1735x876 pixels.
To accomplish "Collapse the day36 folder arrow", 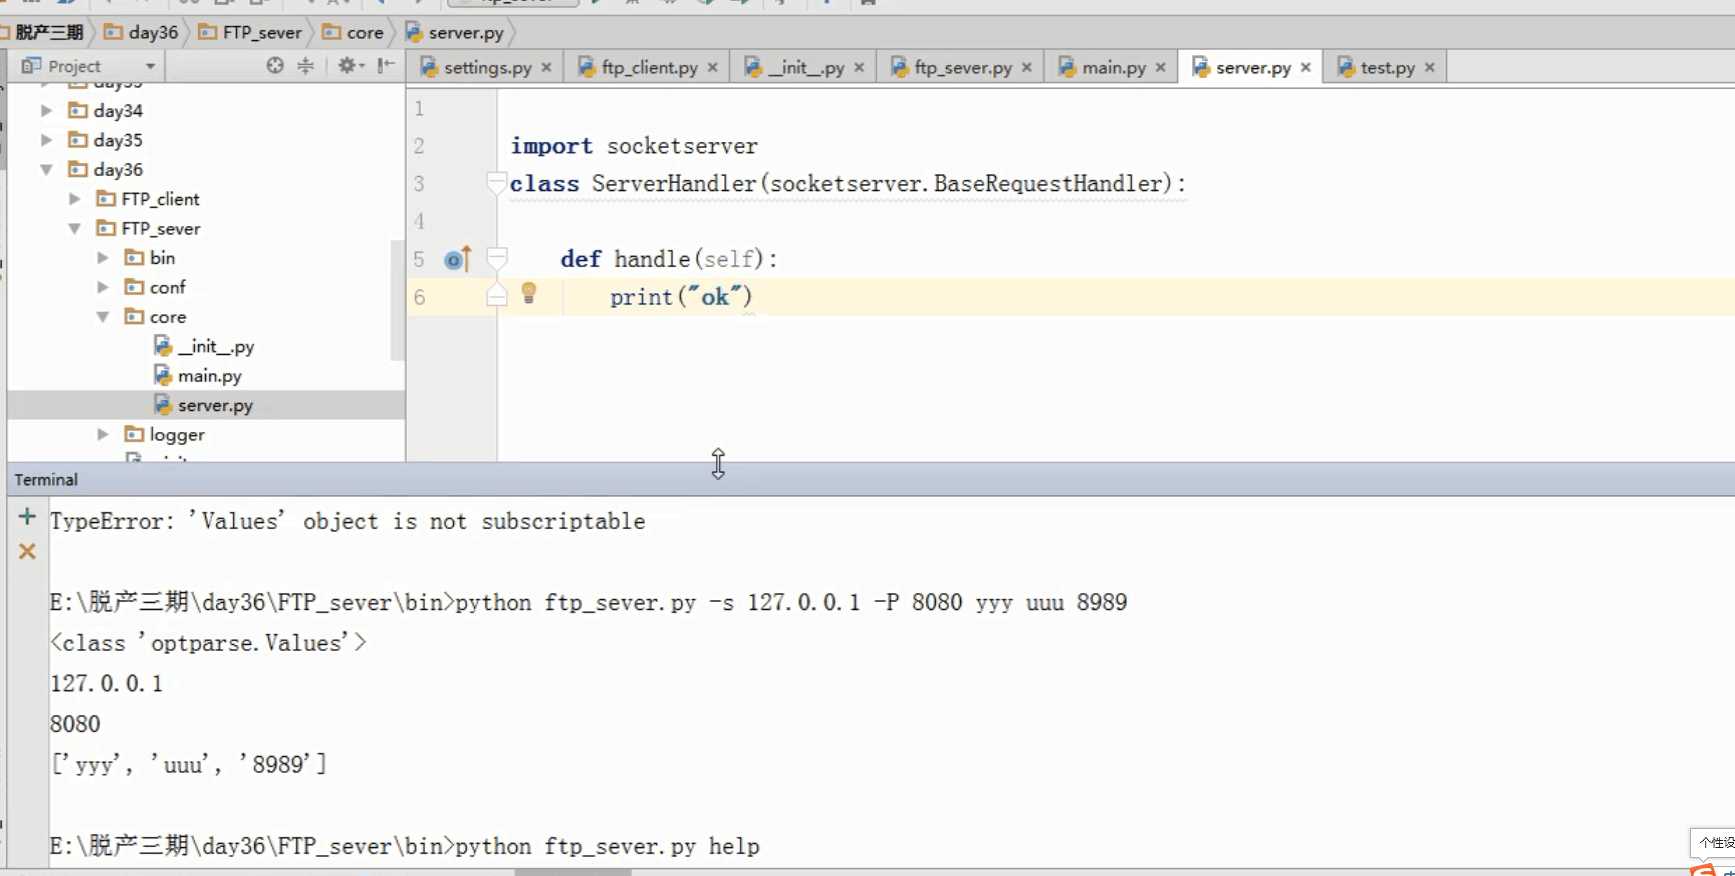I will [x=46, y=169].
